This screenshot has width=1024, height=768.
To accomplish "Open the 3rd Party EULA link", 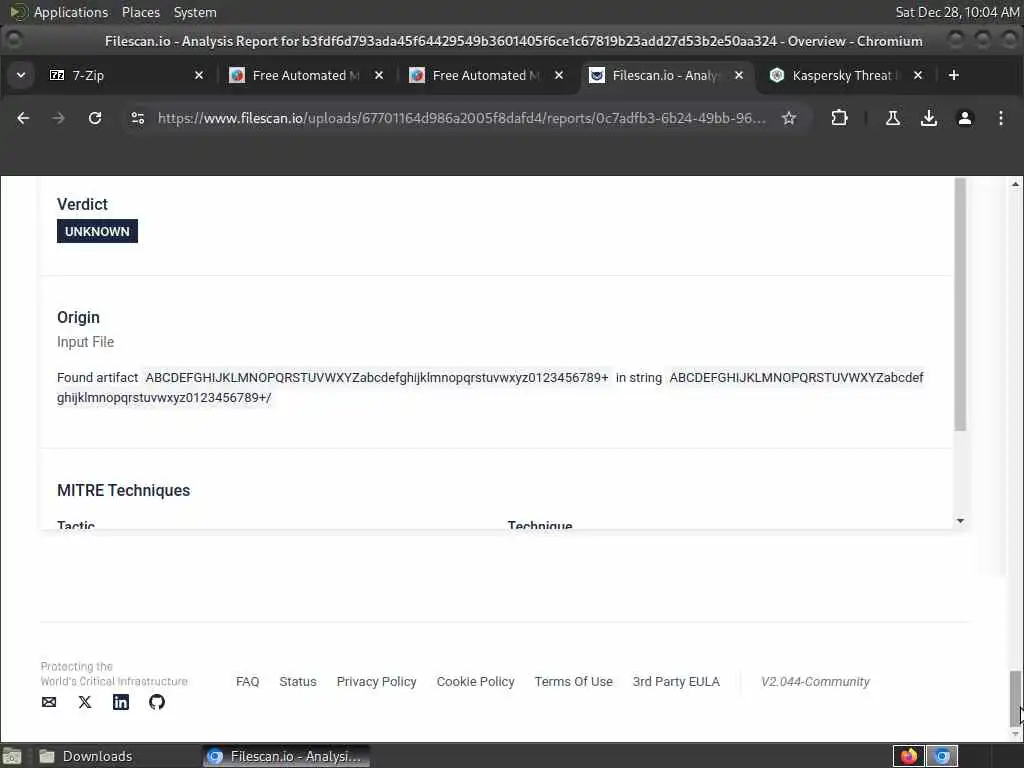I will [676, 682].
